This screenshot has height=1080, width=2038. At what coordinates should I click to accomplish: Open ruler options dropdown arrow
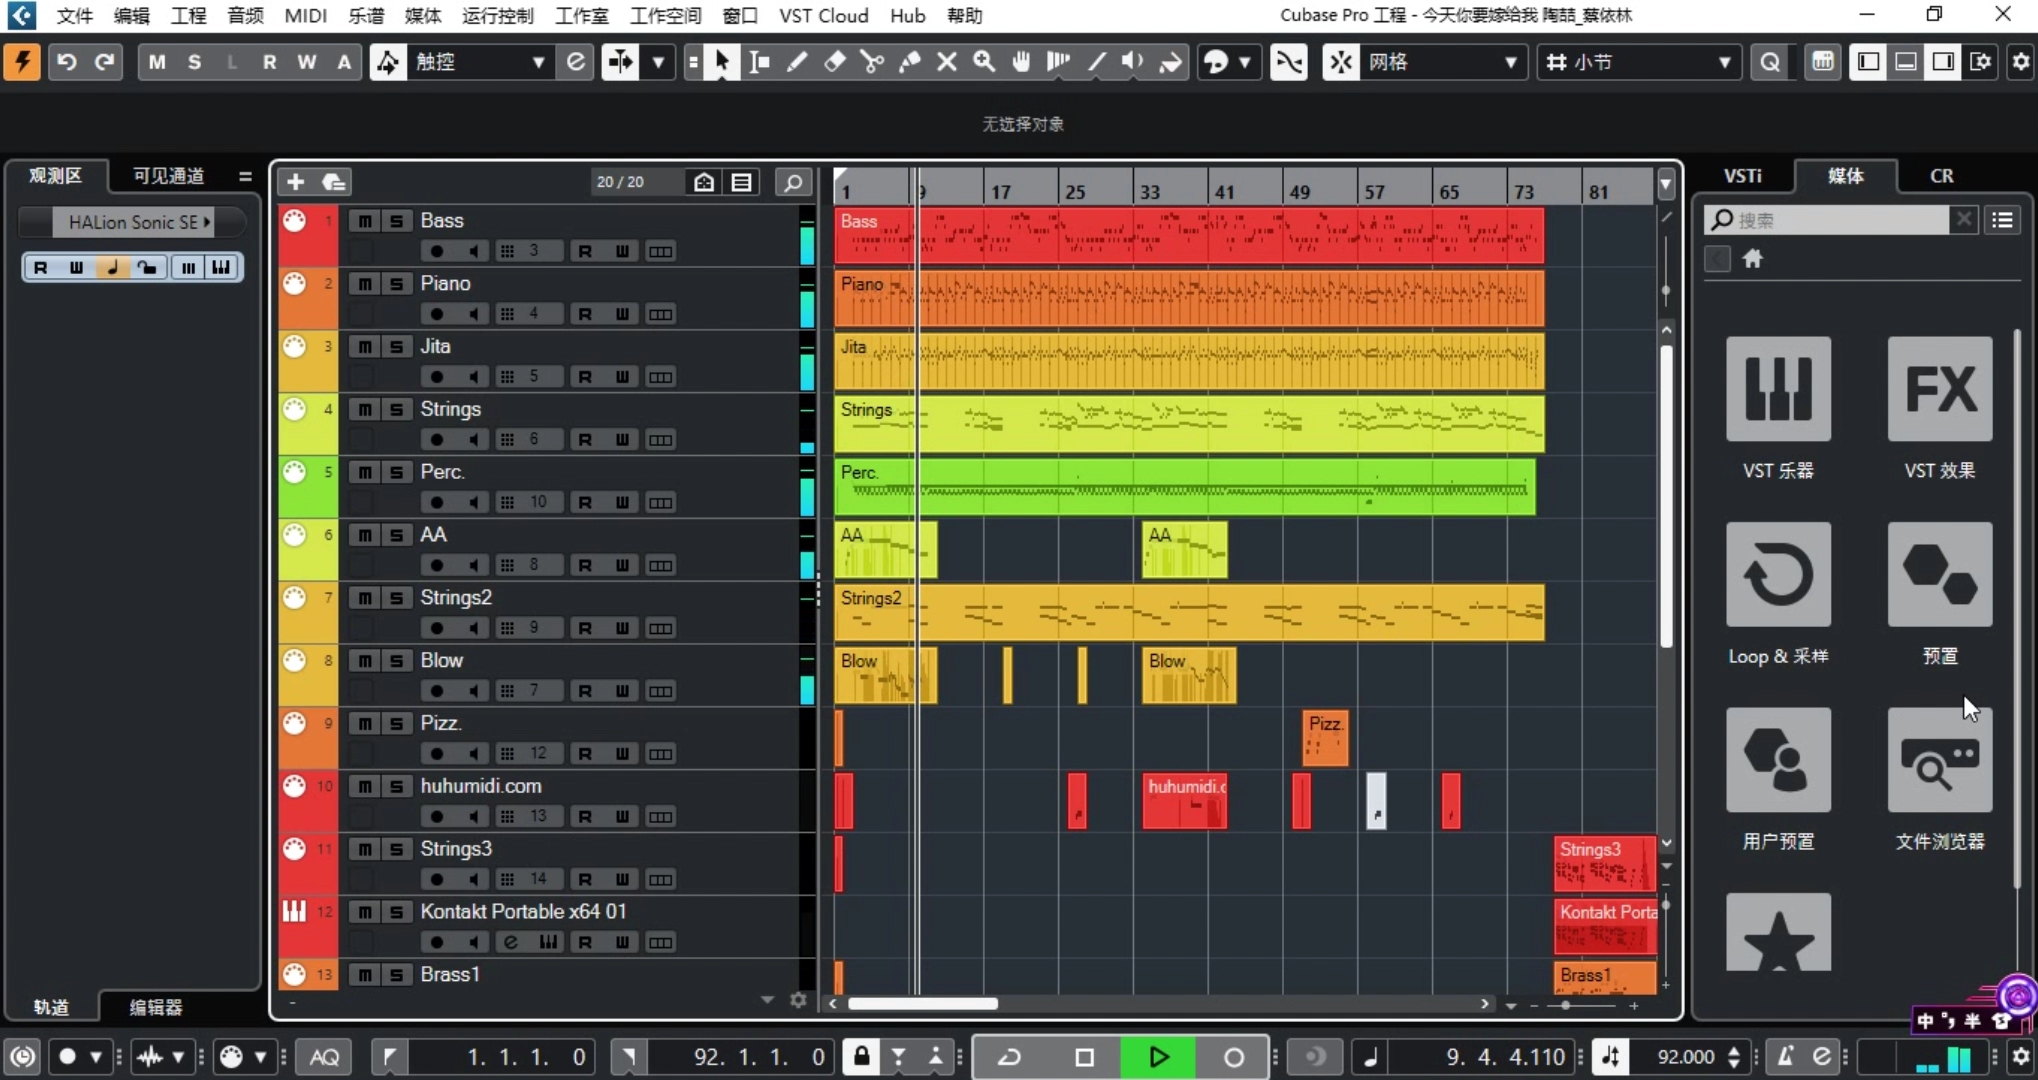(x=1666, y=184)
